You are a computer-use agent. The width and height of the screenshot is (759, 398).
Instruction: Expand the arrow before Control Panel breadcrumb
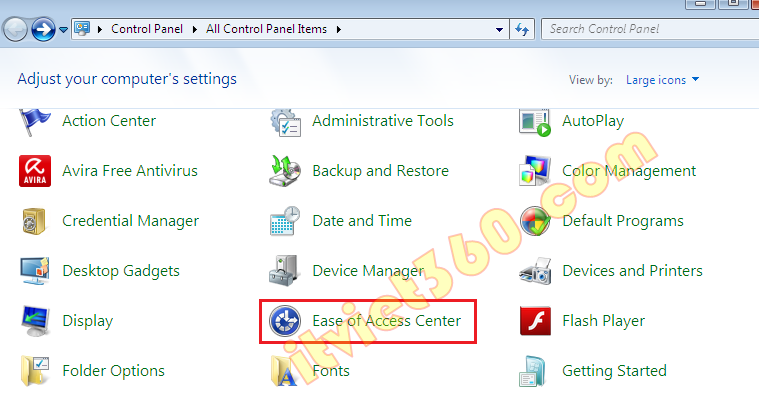coord(100,30)
